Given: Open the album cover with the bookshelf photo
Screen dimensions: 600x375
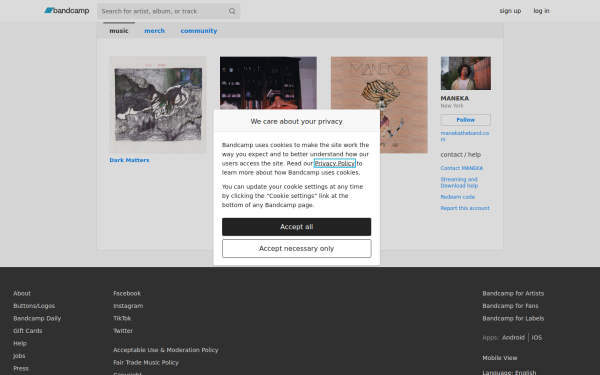Looking at the screenshot, I should tap(268, 83).
